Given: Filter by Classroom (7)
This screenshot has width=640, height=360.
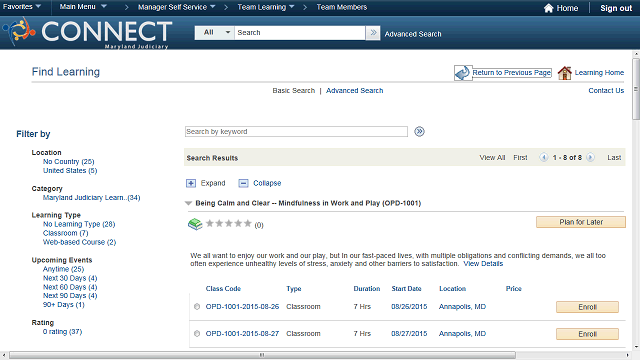Looking at the screenshot, I should (66, 233).
